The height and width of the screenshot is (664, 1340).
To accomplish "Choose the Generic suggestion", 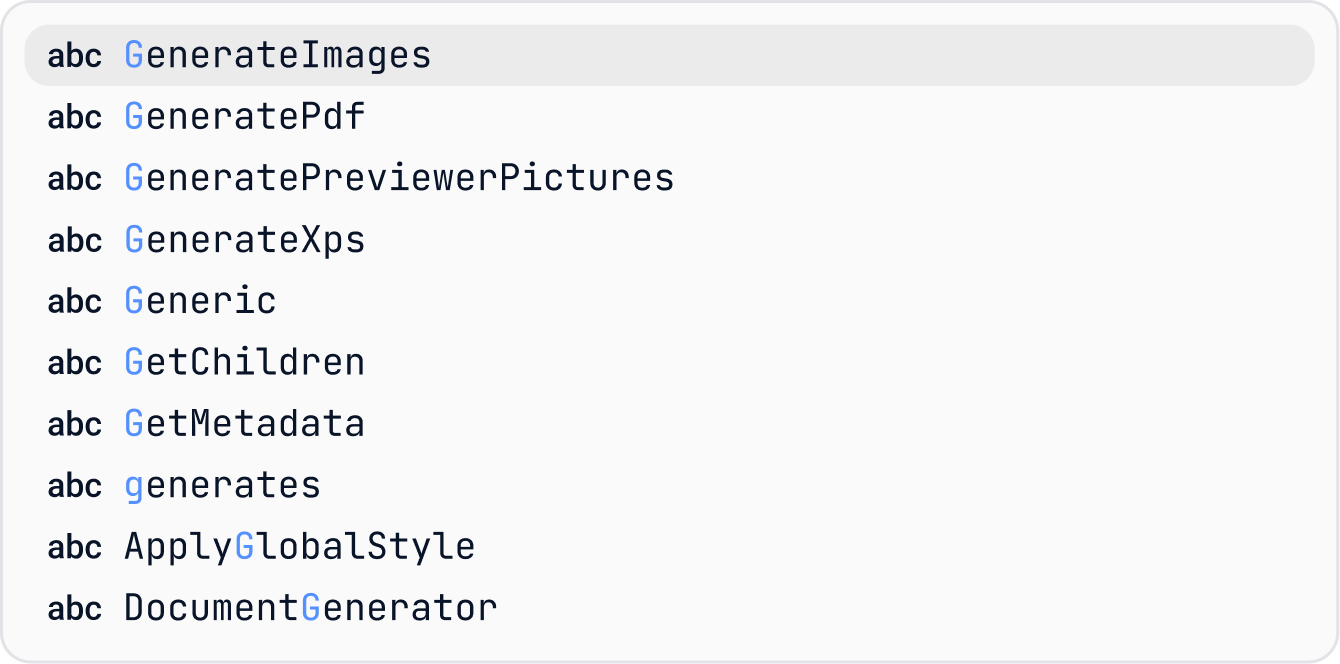I will pyautogui.click(x=669, y=301).
